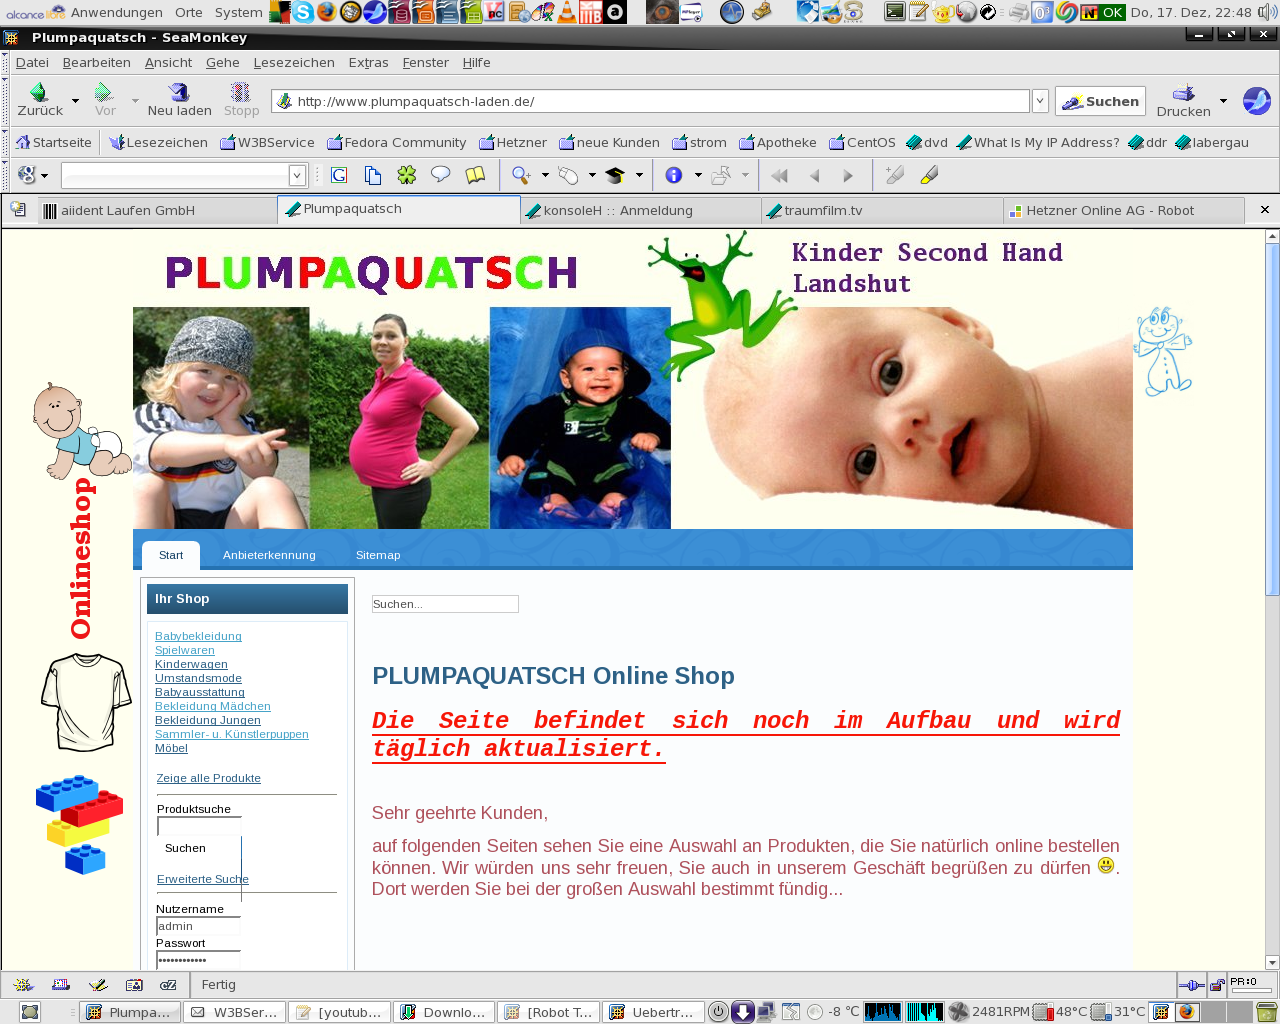Open Composer pen icon in status bar
The image size is (1280, 1024).
pyautogui.click(x=98, y=985)
